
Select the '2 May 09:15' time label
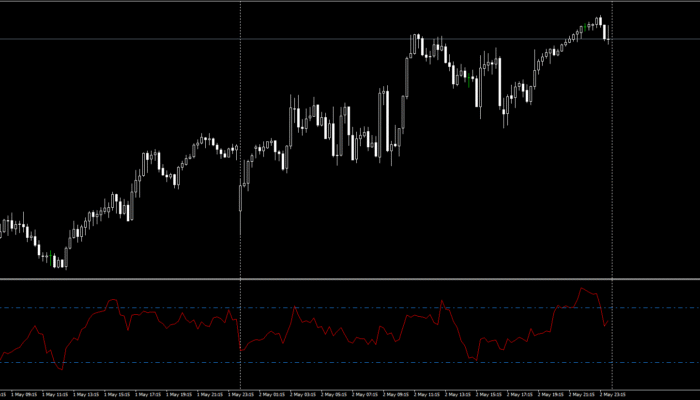click(396, 395)
